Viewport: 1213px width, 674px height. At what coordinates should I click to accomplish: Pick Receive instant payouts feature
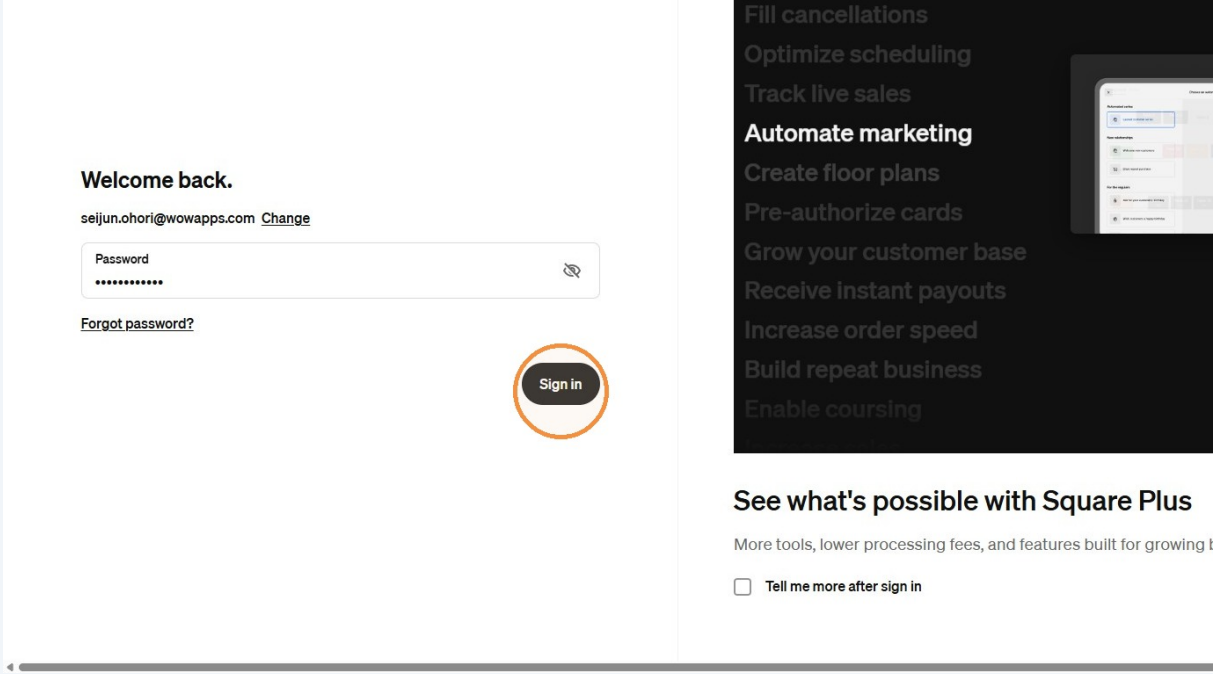pyautogui.click(x=875, y=291)
